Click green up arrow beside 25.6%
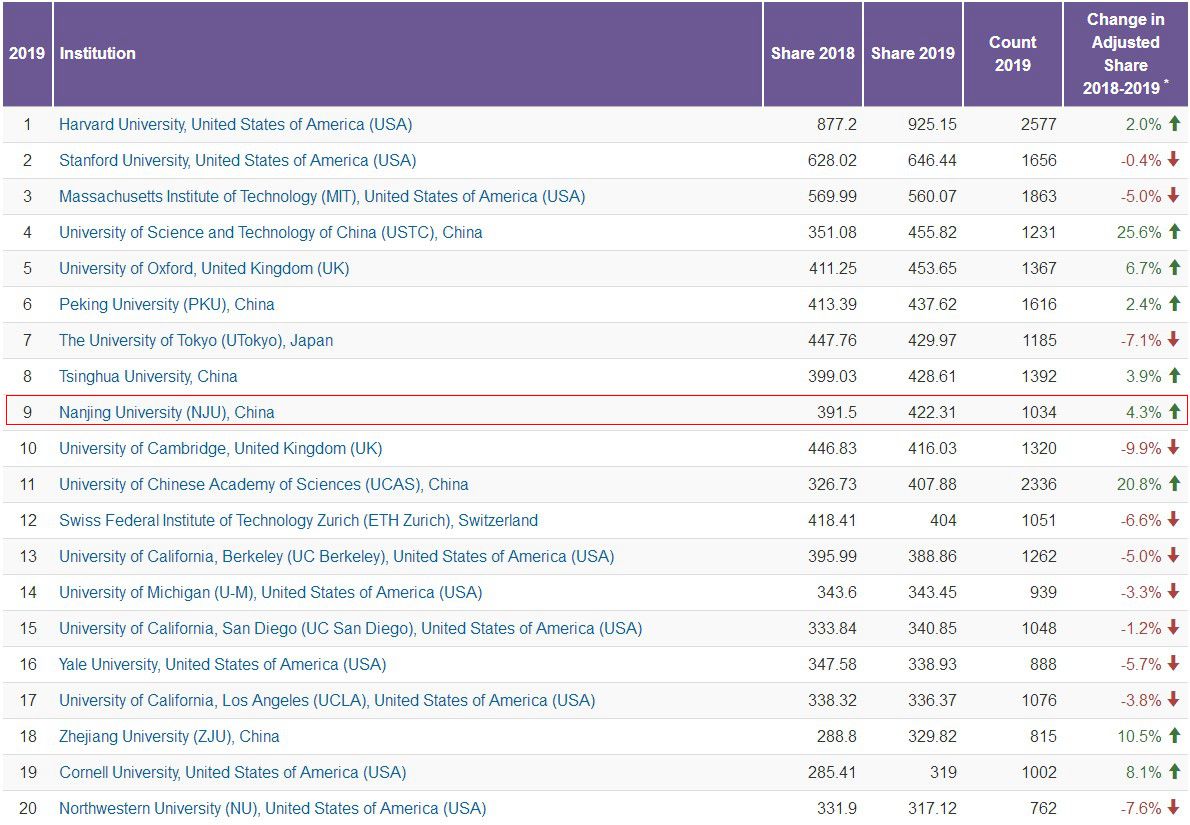The width and height of the screenshot is (1190, 825). pos(1174,232)
